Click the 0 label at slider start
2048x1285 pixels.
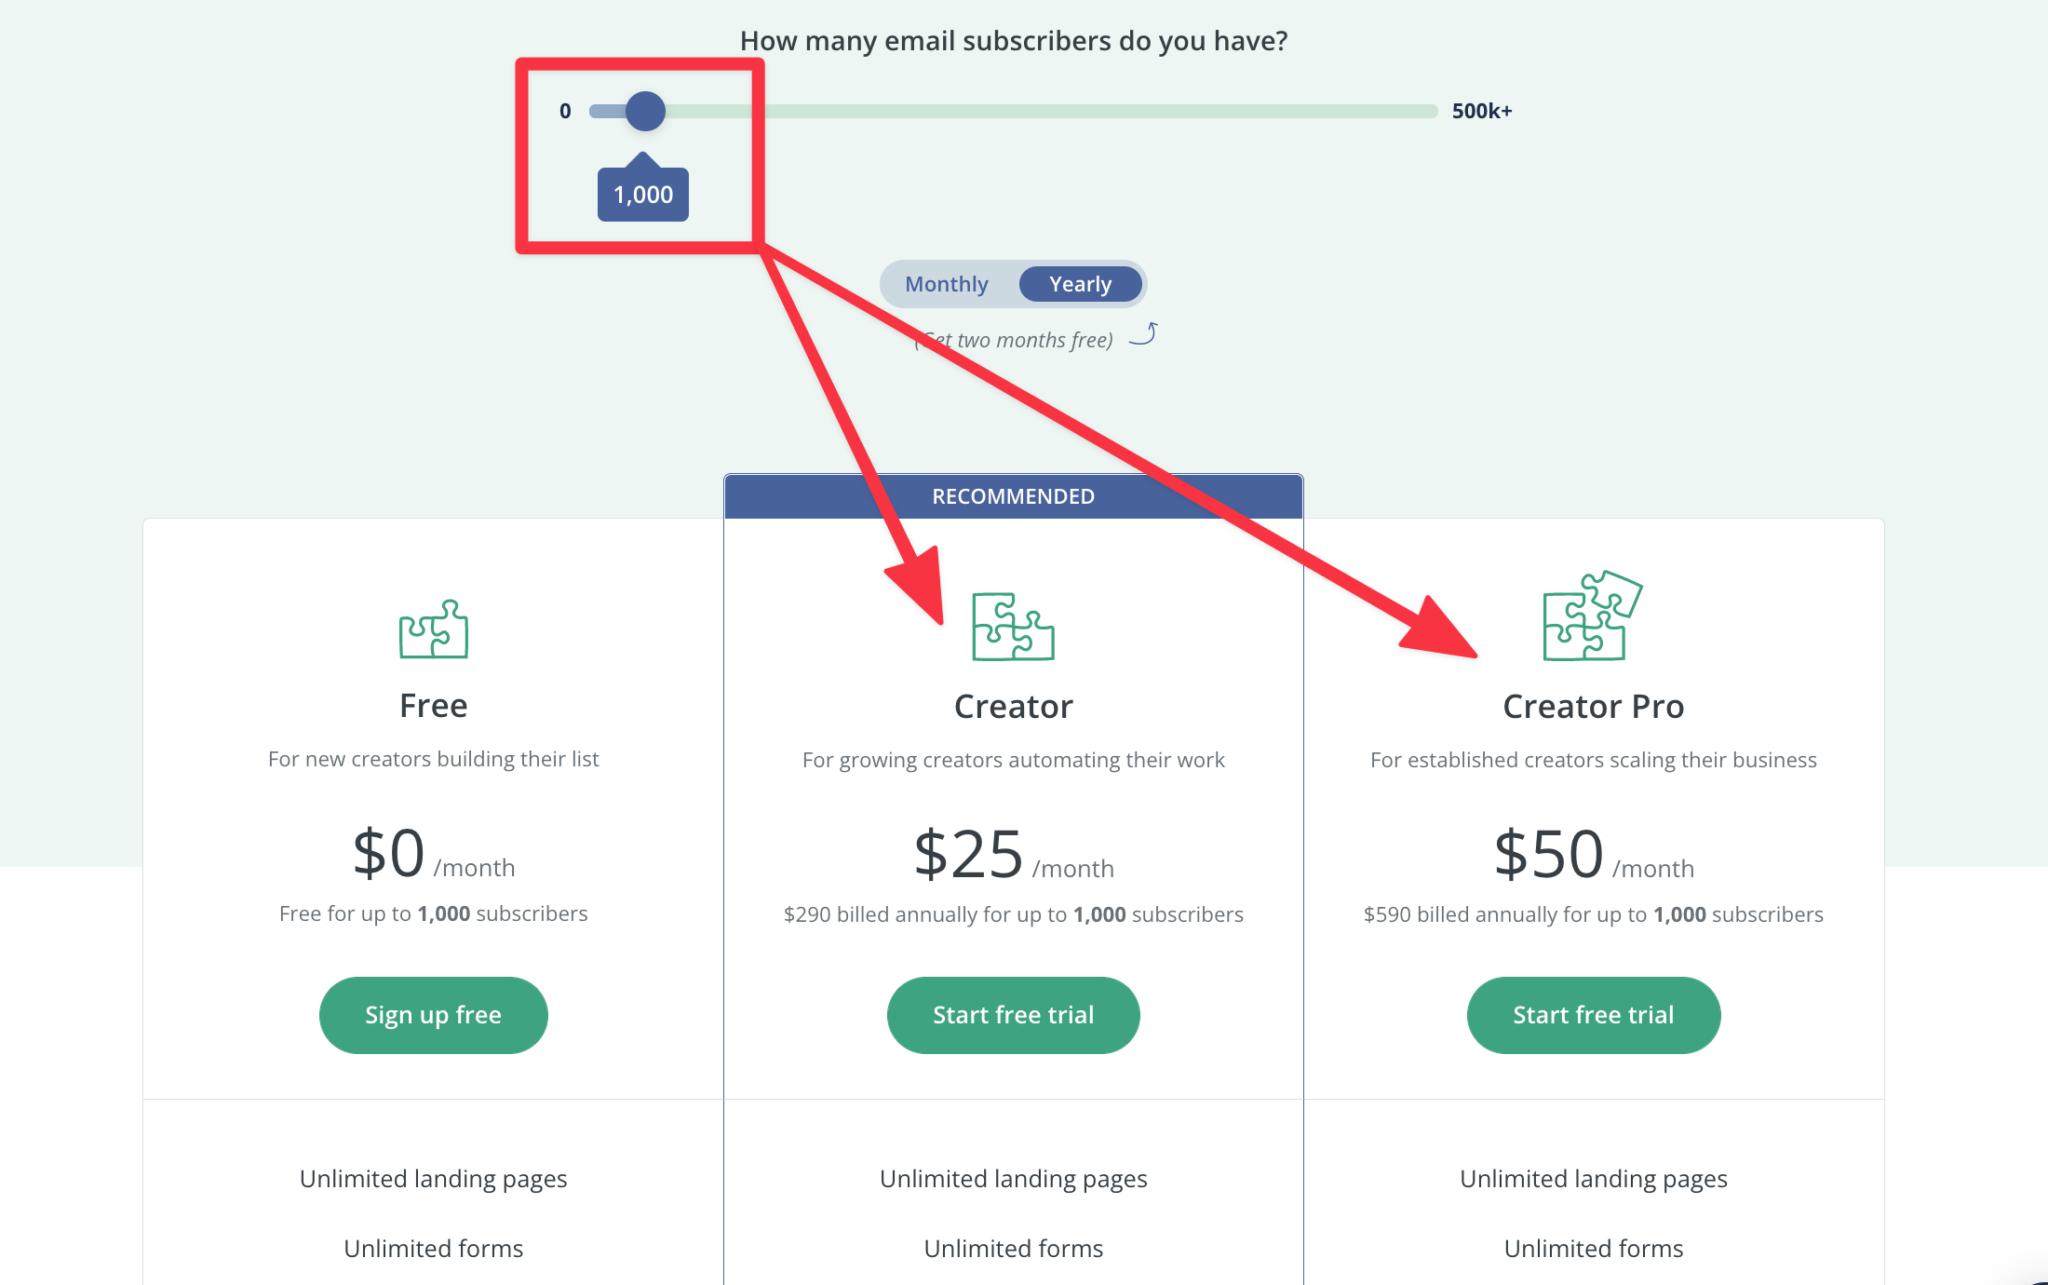[x=565, y=111]
